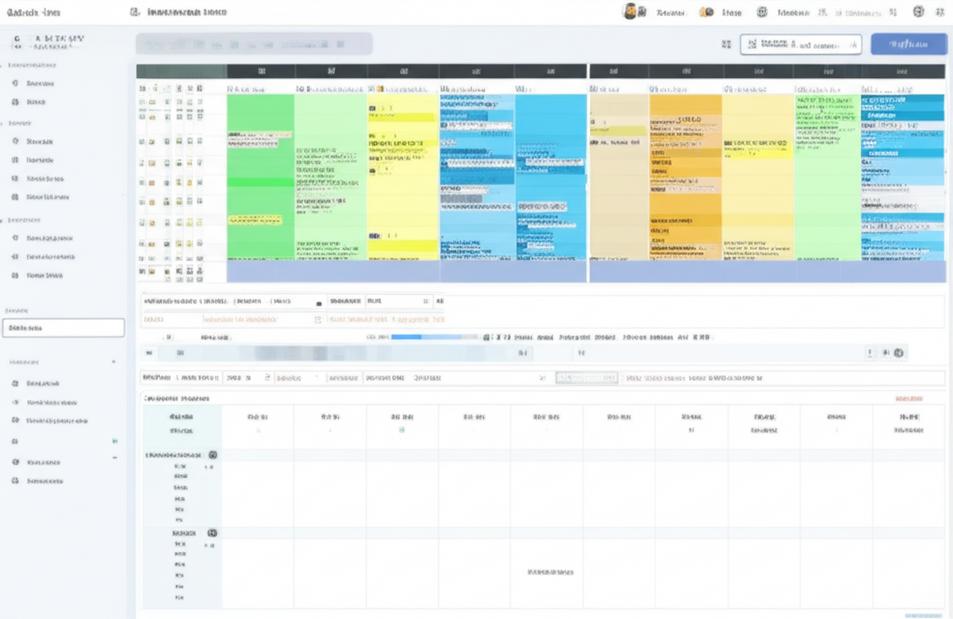Click the round icon beside the first group row in the lower table

(x=212, y=455)
